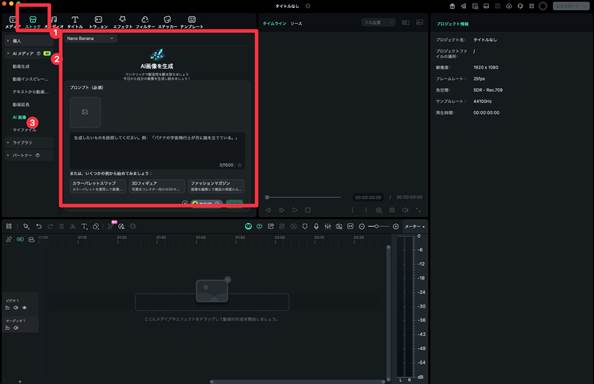594x384 pixels.
Task: Choose the 3Dフィギュア example card
Action: (x=157, y=186)
